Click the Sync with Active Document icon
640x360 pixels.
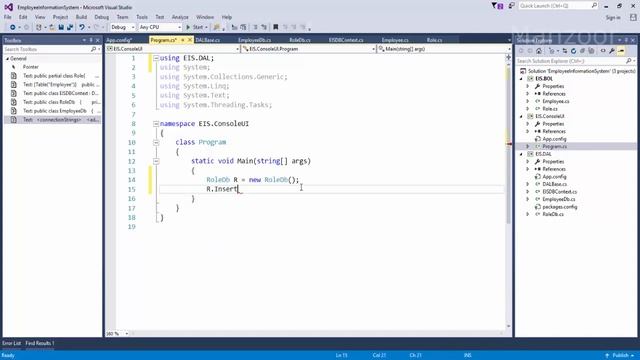565,51
